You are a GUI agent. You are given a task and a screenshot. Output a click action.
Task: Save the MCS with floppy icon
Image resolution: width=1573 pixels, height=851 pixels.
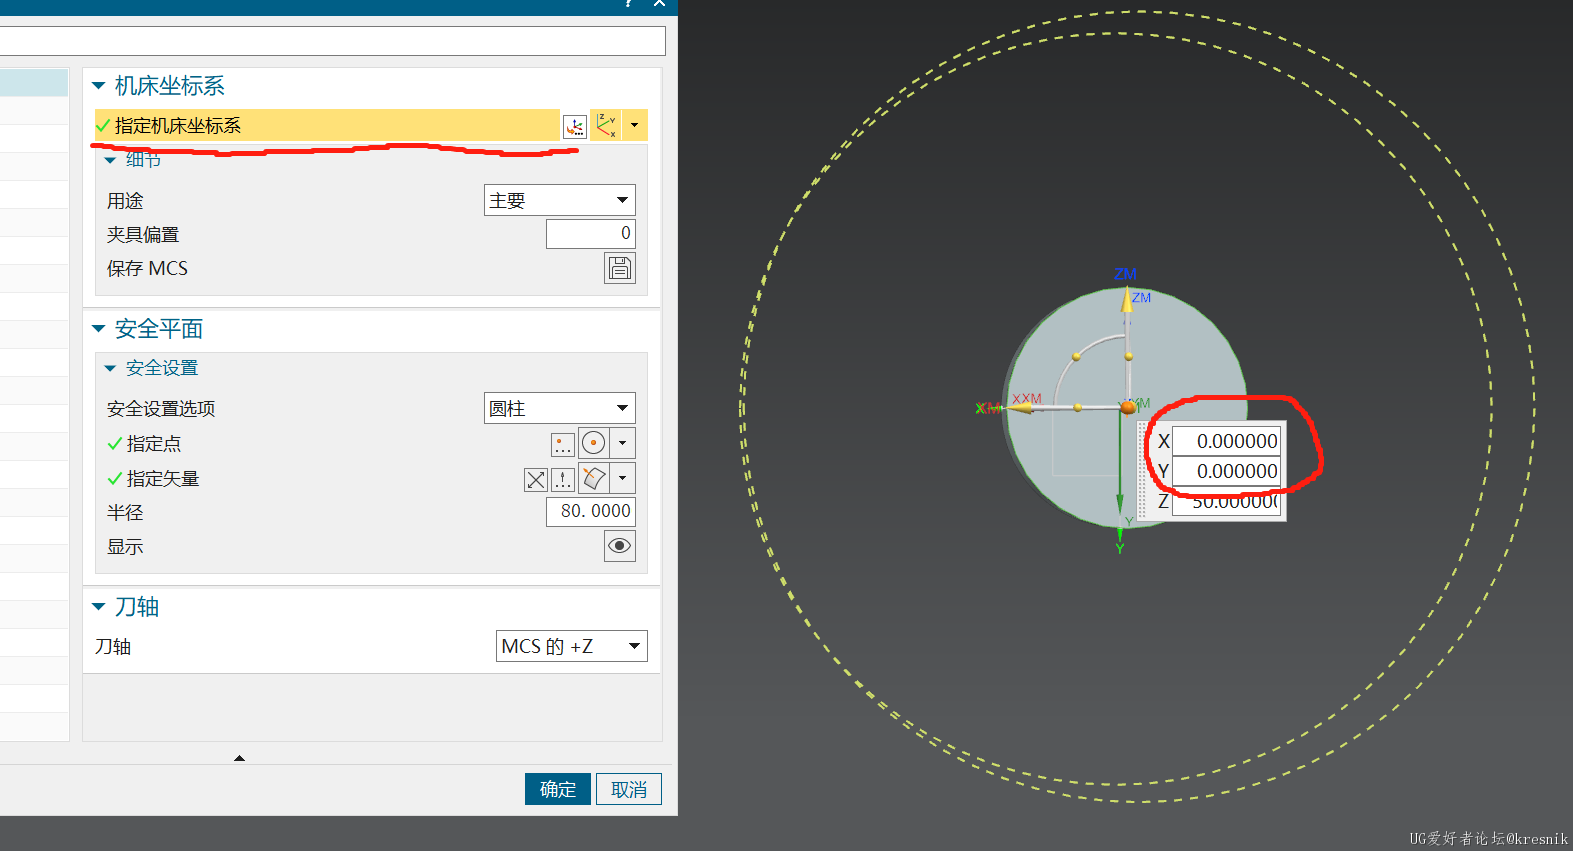coord(620,268)
